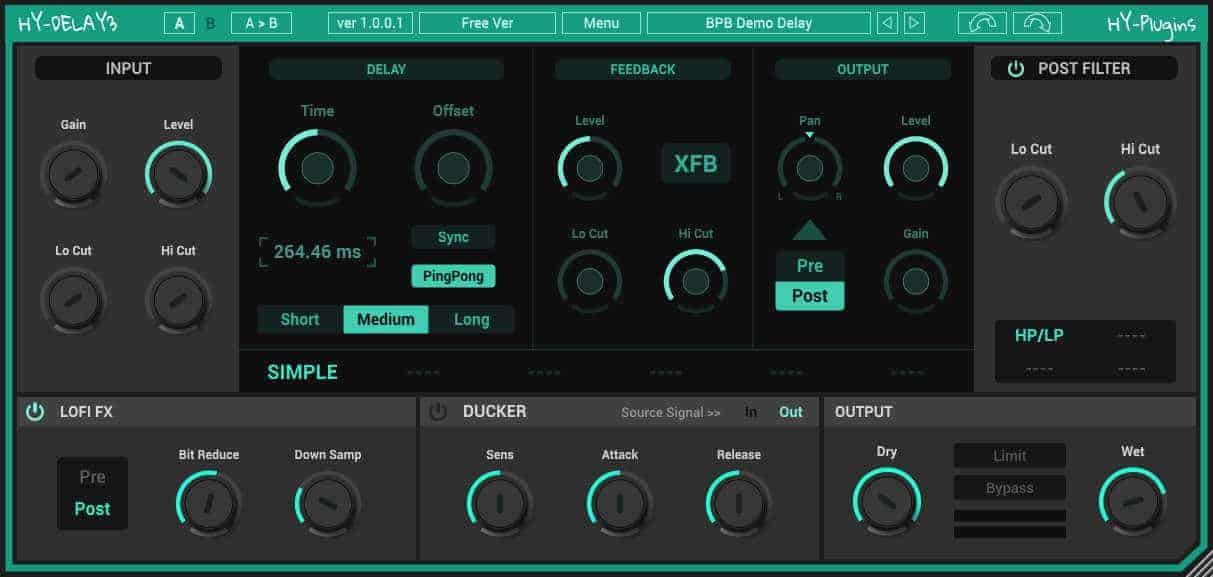The width and height of the screenshot is (1213, 577).
Task: Copy A to B with A > B button
Action: pyautogui.click(x=261, y=23)
